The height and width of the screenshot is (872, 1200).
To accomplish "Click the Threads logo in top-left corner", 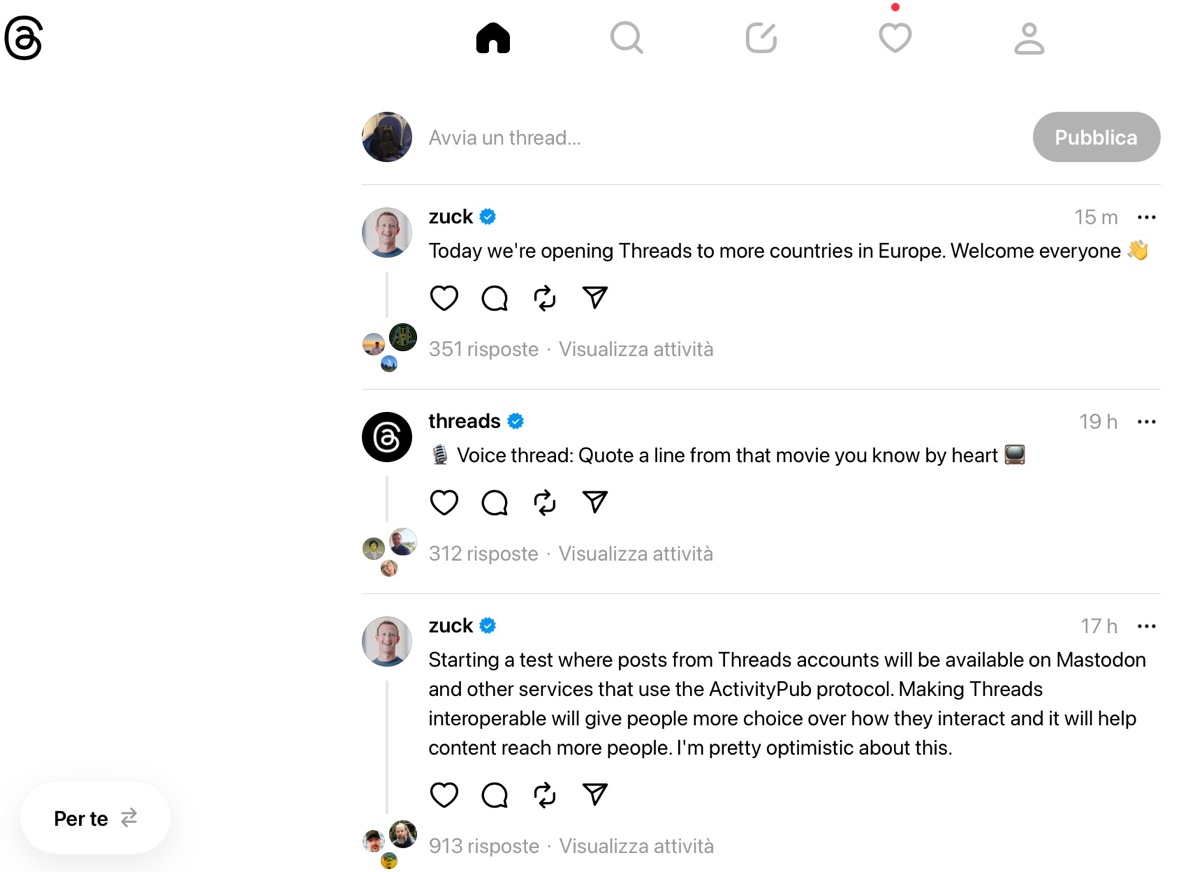I will 23,39.
